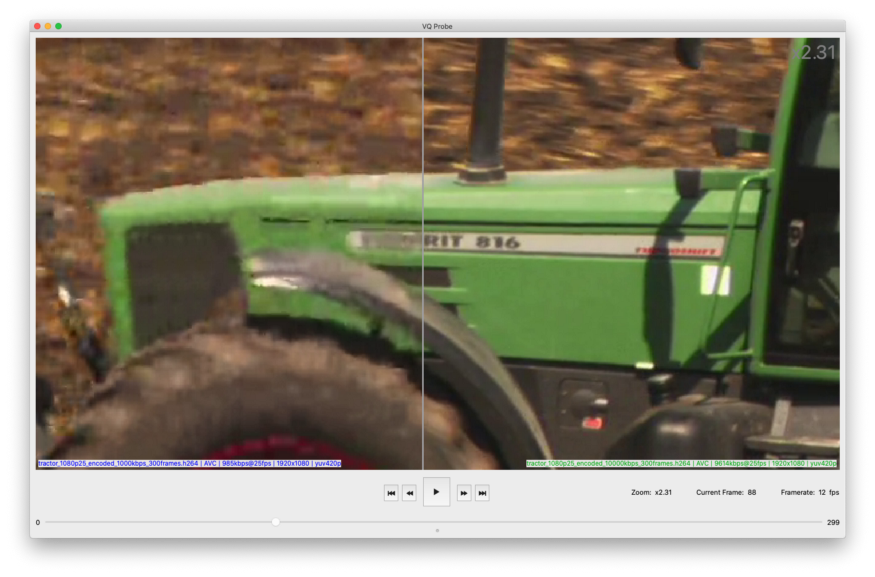Click the 299 end frame label
The width and height of the screenshot is (875, 577).
coord(833,523)
